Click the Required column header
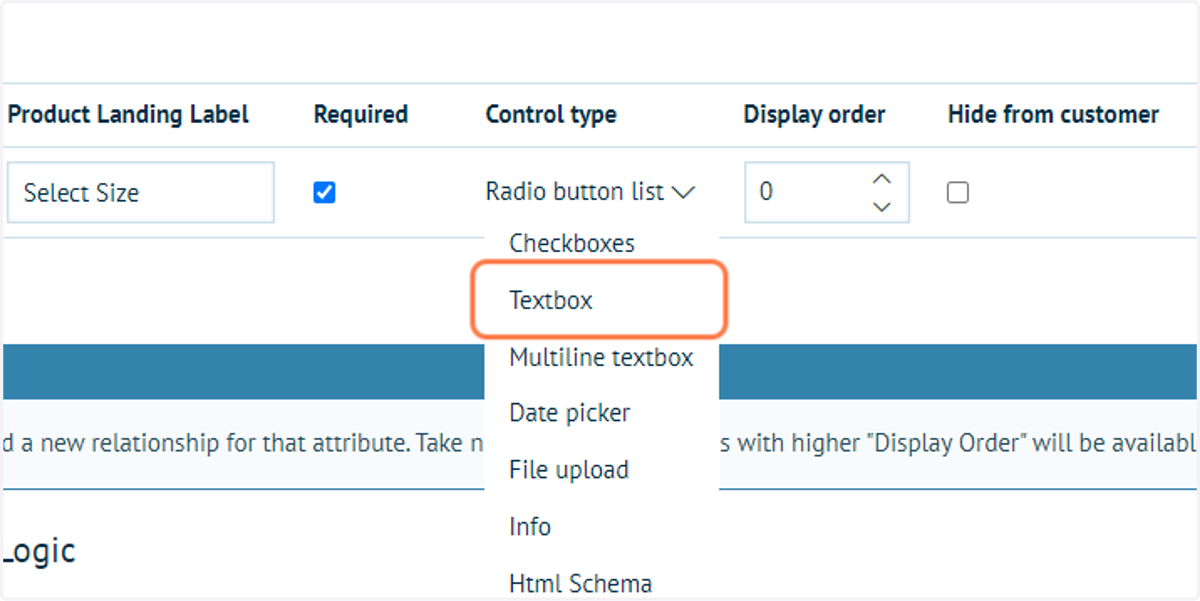Screen dimensions: 1200x601 [361, 115]
